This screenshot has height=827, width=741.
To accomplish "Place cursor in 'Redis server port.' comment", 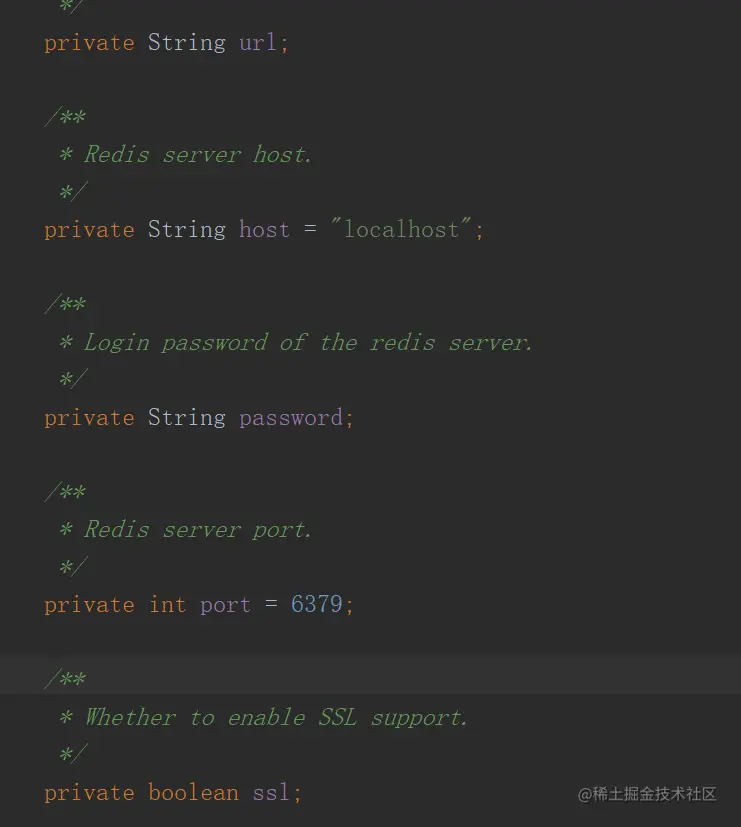I will point(198,530).
